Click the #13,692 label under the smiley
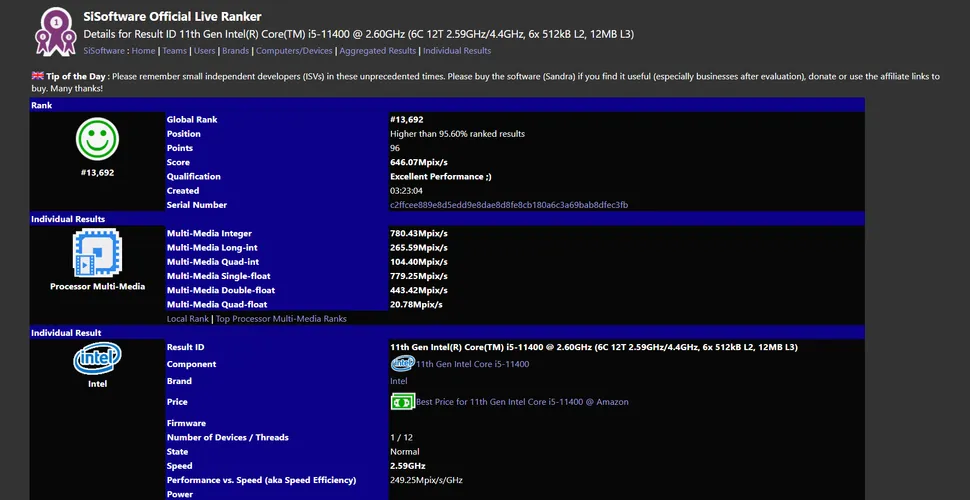970x500 pixels. coord(97,173)
